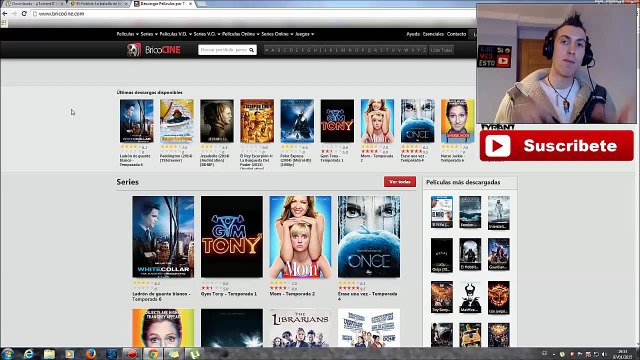Screen dimensions: 640x360
Task: Open the Once poster in latest downloads
Action: 418,121
